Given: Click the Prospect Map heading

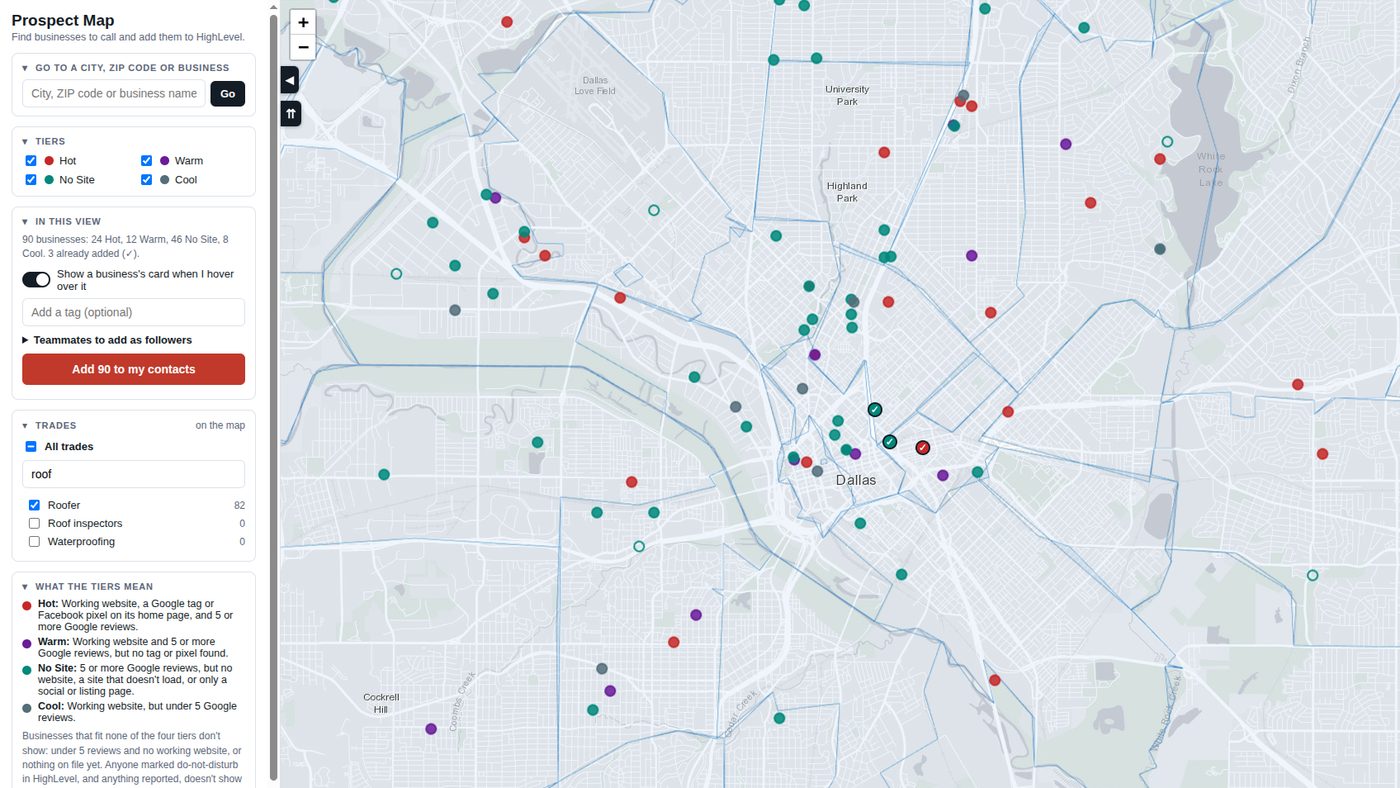Looking at the screenshot, I should tap(63, 20).
